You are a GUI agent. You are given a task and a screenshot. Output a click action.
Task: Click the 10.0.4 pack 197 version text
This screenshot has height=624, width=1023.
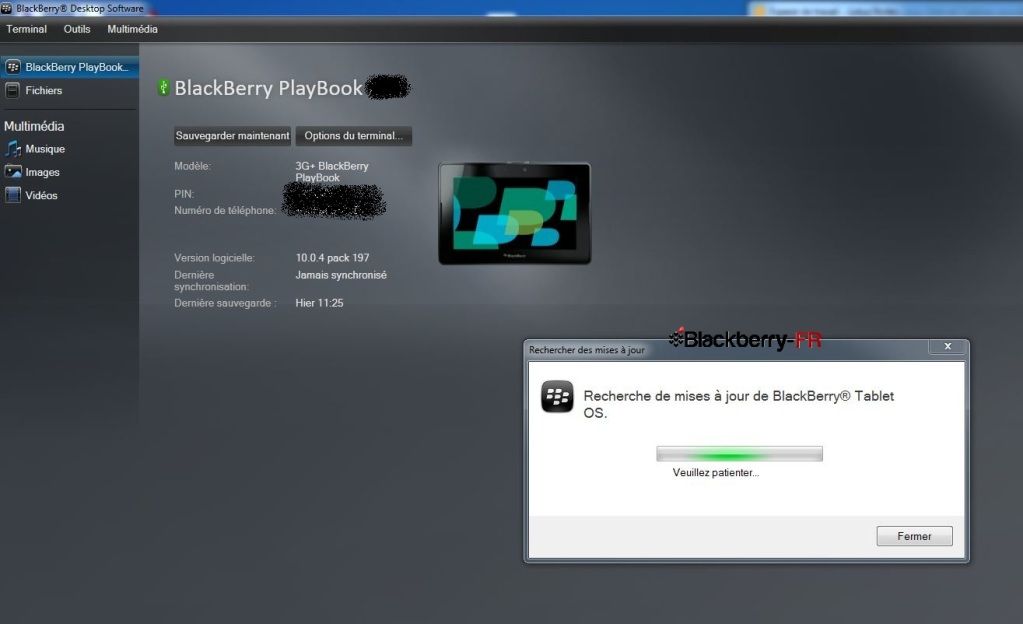tap(332, 258)
